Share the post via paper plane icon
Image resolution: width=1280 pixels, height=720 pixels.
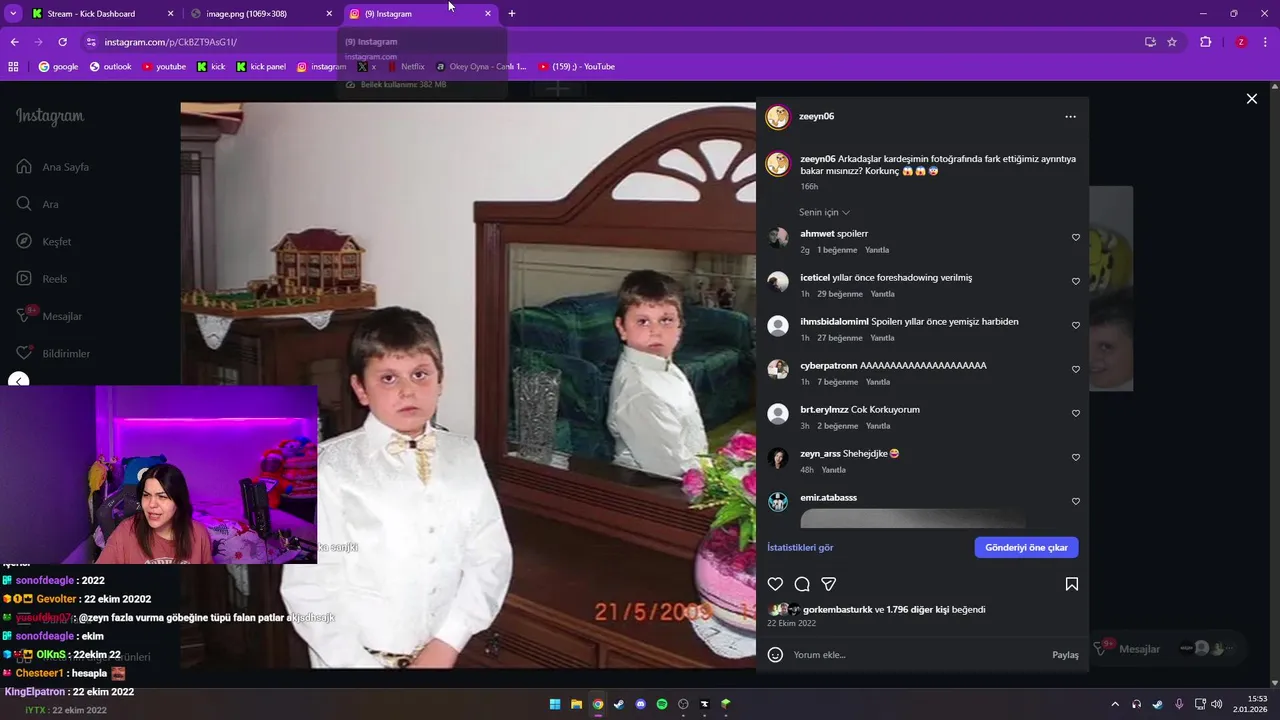coord(829,584)
